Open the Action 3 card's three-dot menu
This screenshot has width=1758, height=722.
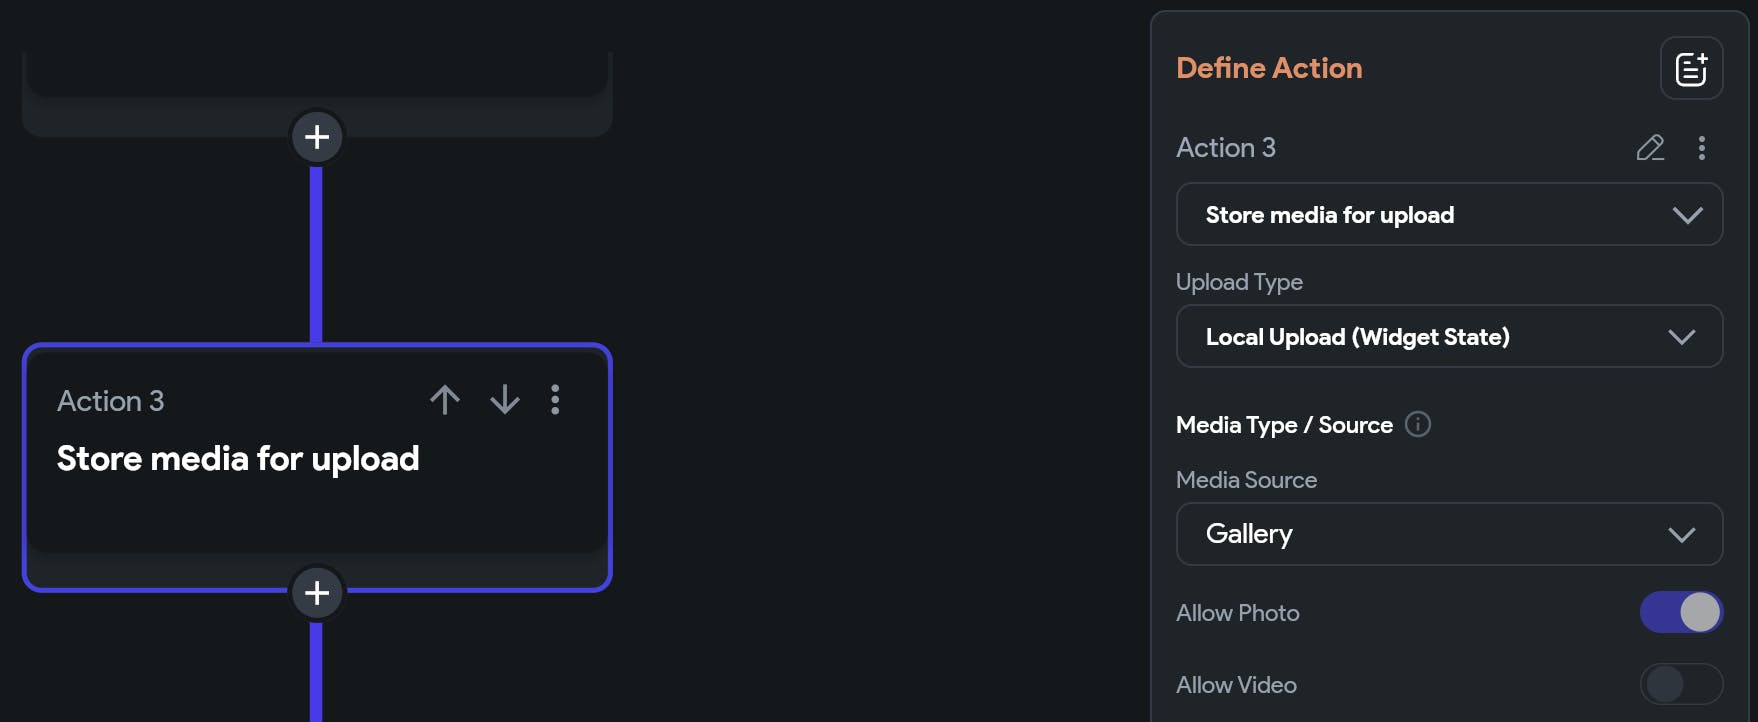pos(555,400)
